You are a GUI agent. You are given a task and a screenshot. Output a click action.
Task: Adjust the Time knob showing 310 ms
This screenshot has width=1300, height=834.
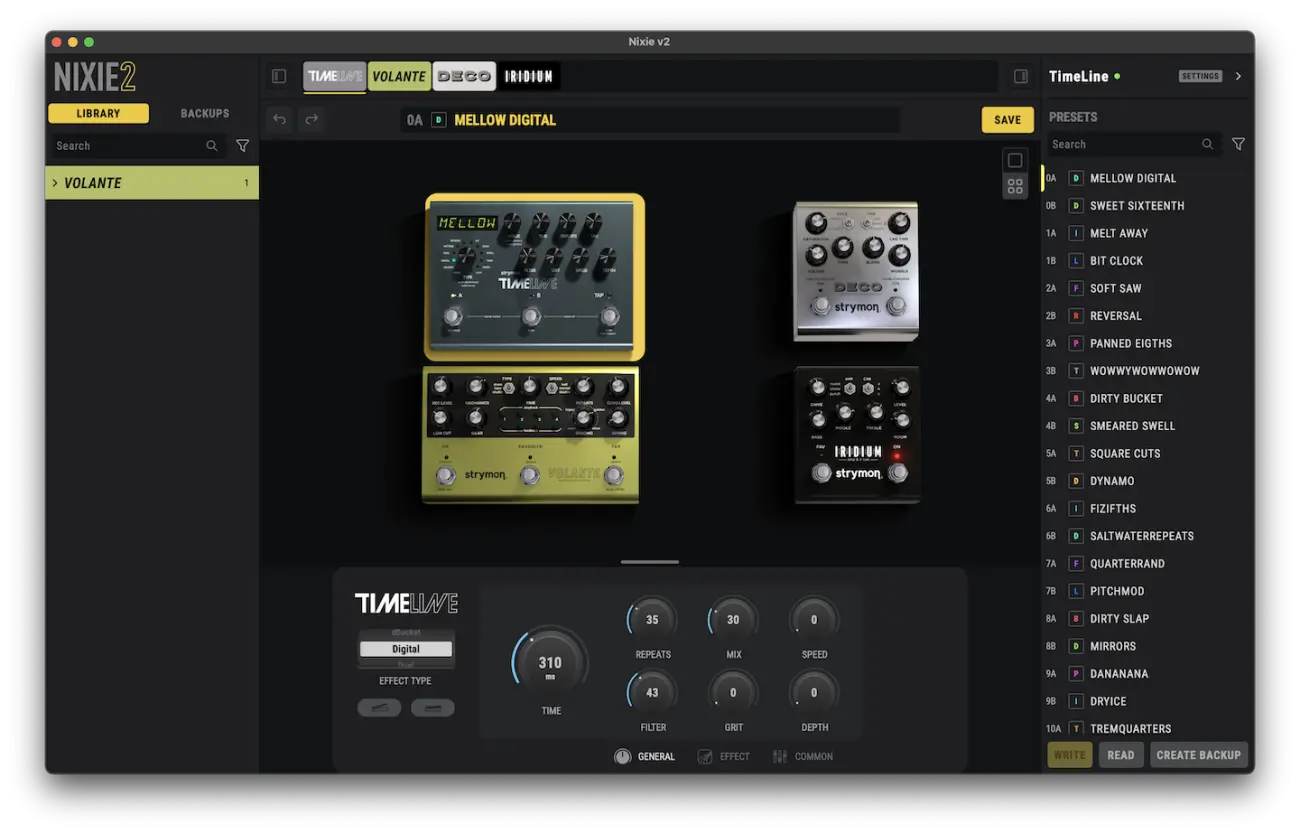pyautogui.click(x=550, y=663)
